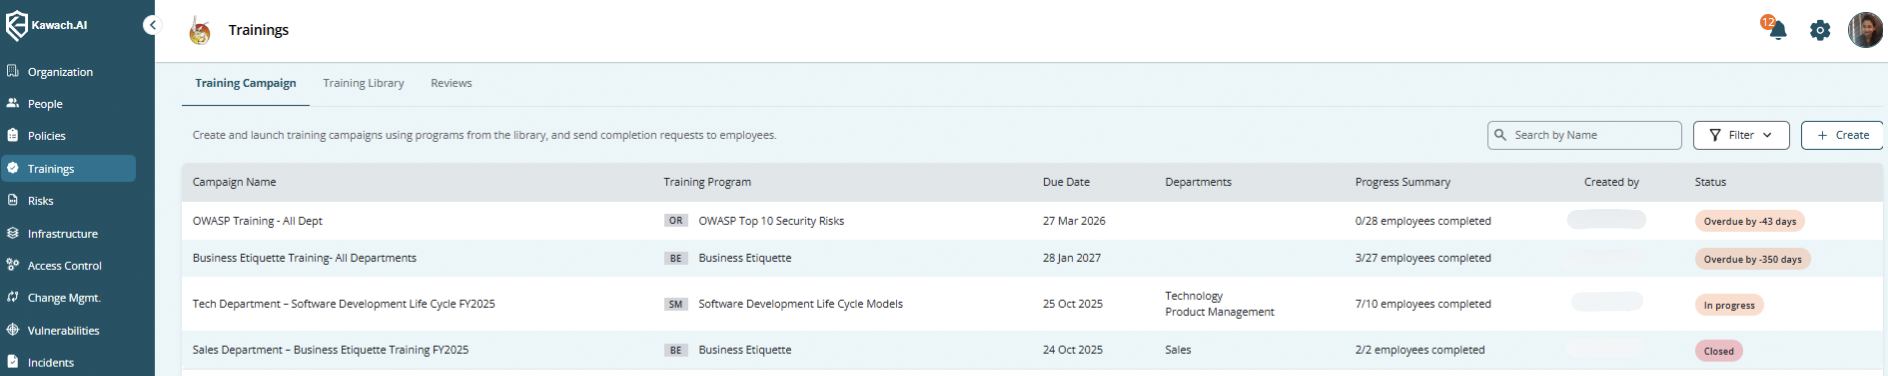Click the 28 Jan 2027 due date

tap(1072, 258)
